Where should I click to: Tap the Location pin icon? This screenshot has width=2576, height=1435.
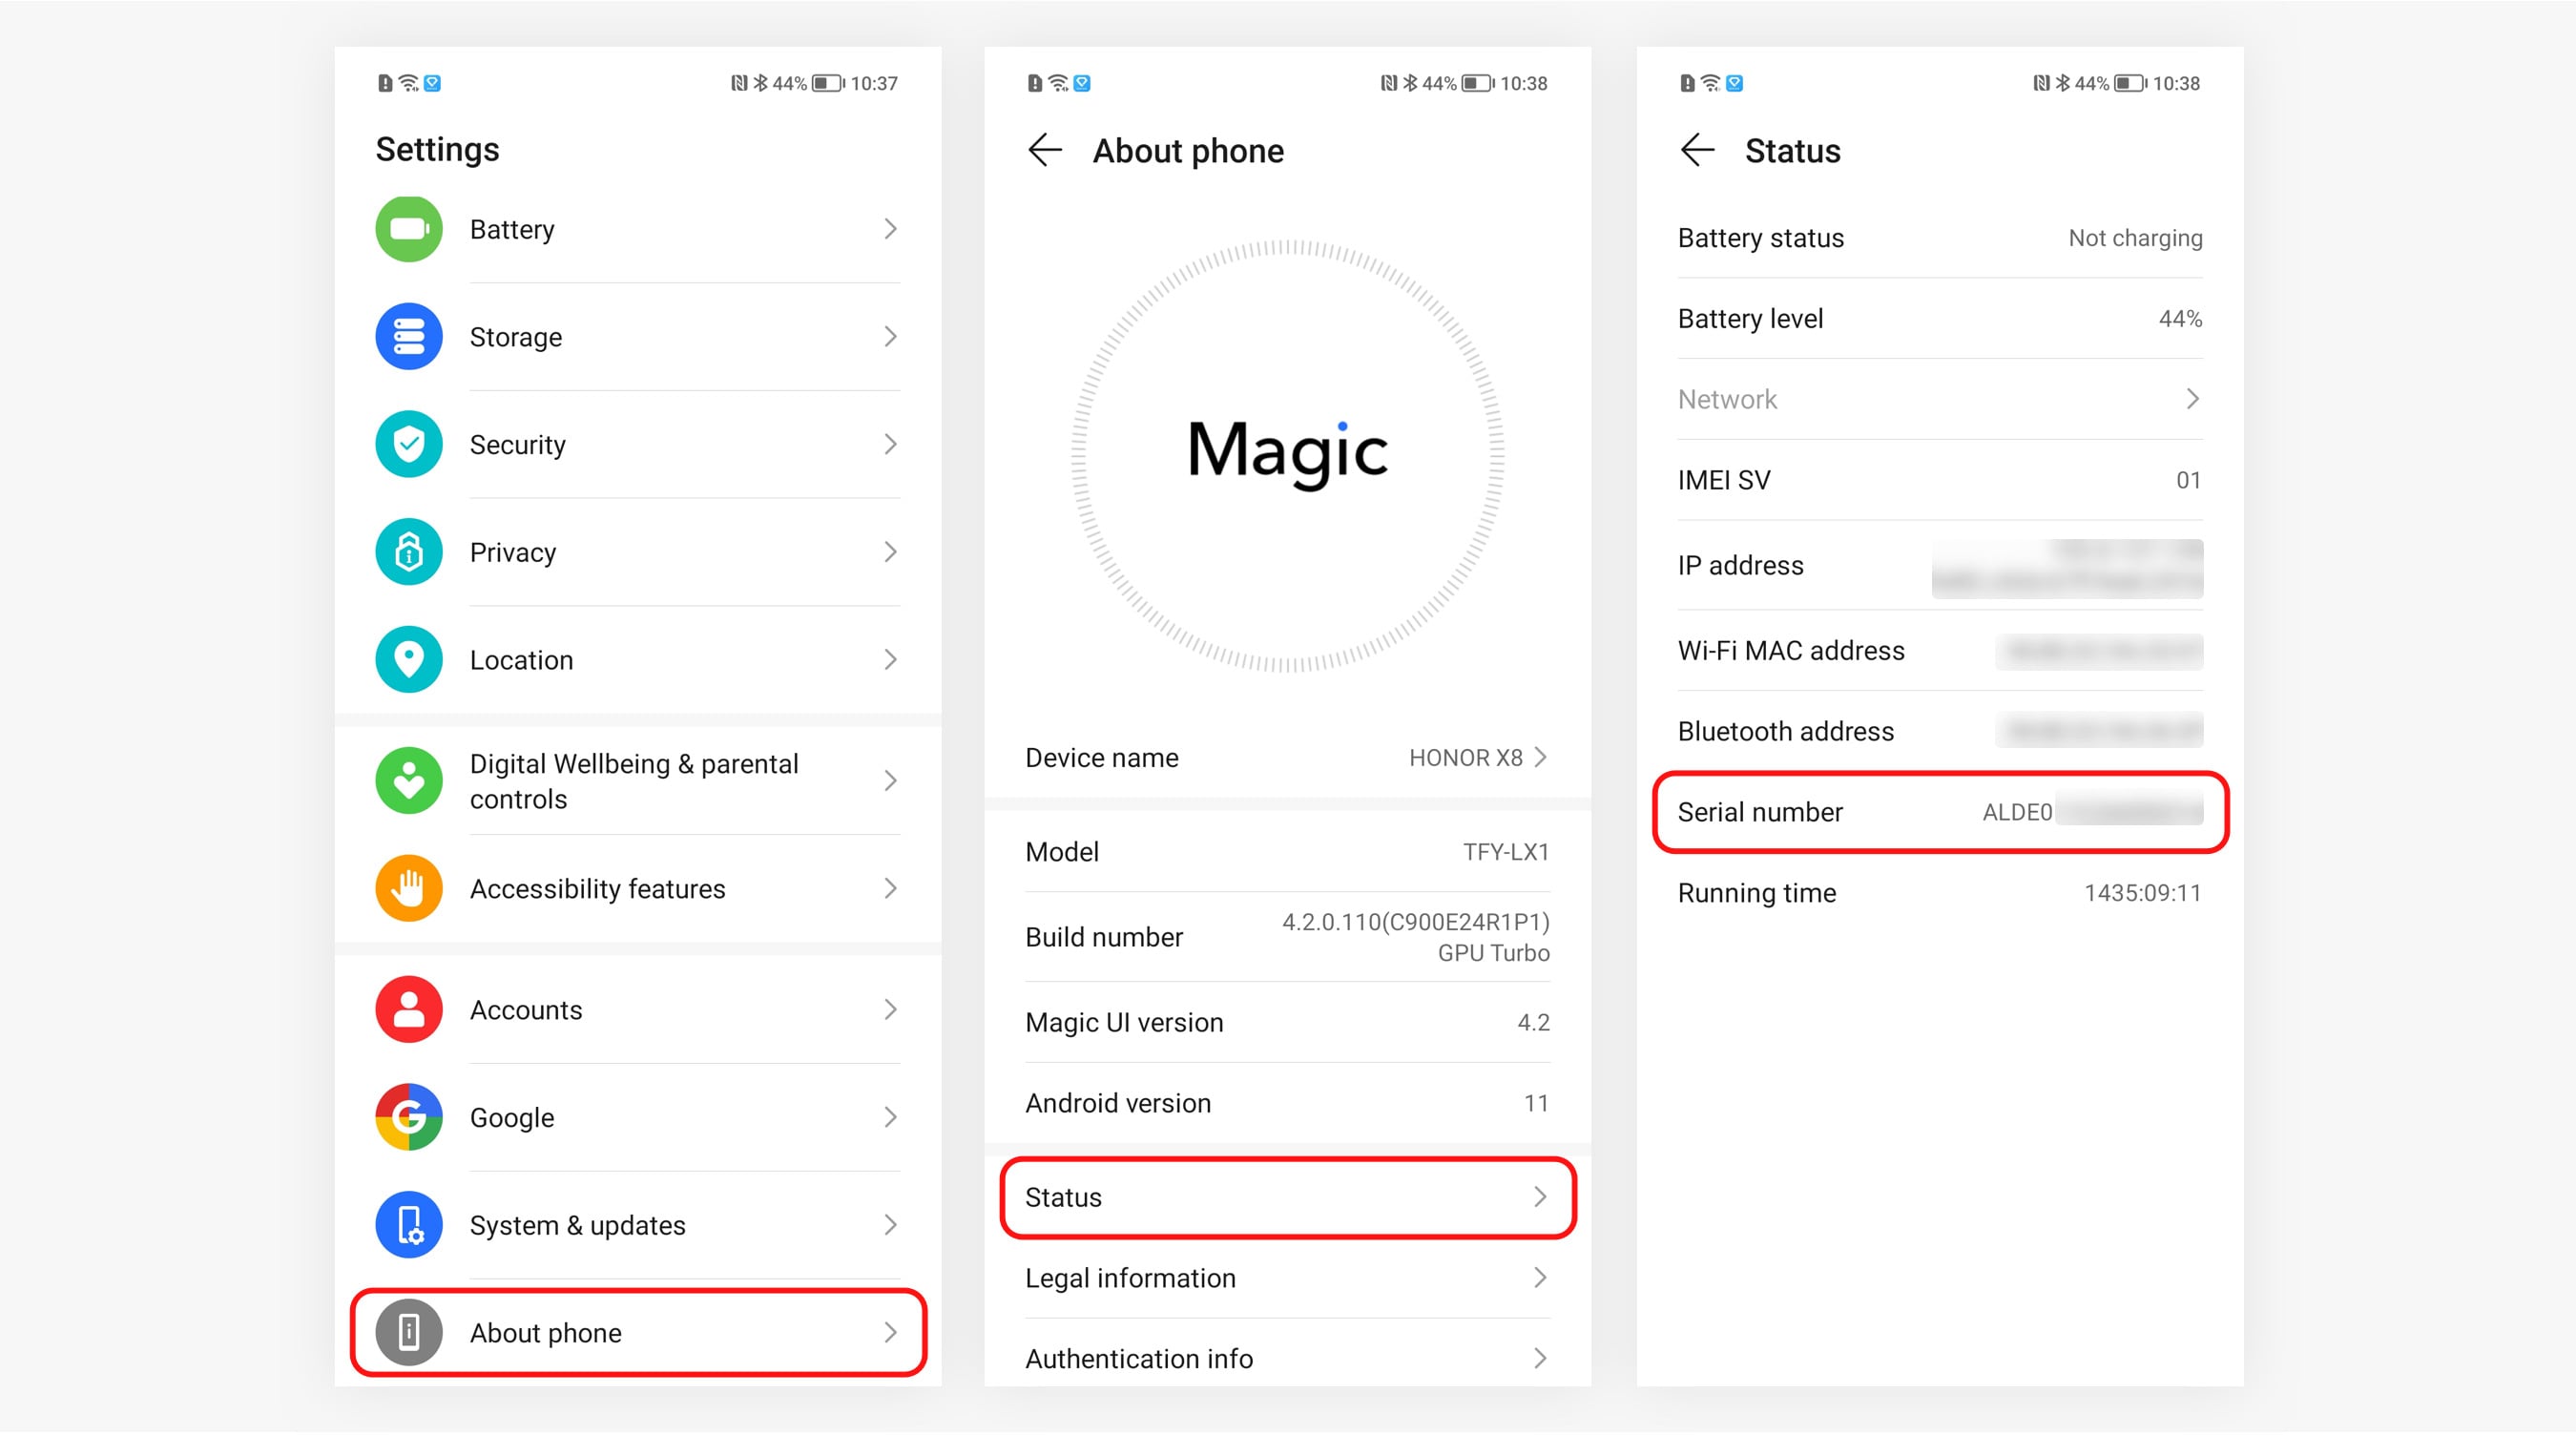pos(408,660)
